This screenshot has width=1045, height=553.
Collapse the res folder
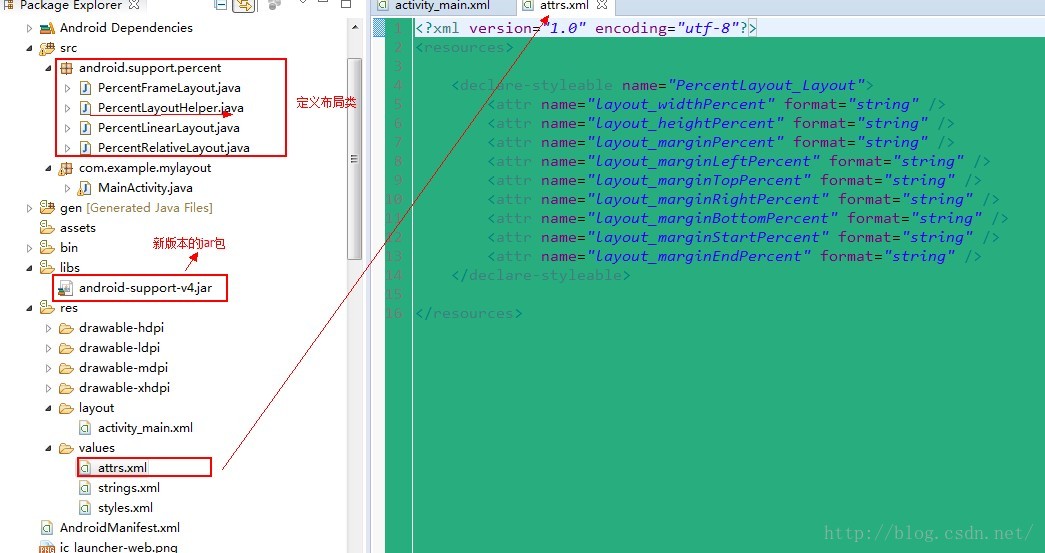[29, 308]
